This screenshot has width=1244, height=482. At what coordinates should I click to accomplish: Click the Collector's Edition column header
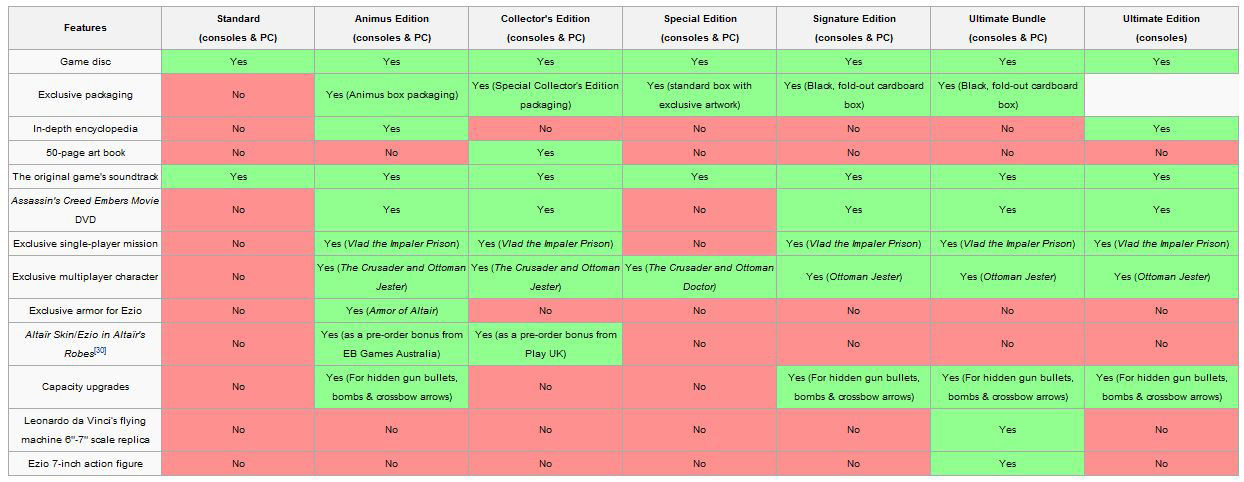pos(545,28)
